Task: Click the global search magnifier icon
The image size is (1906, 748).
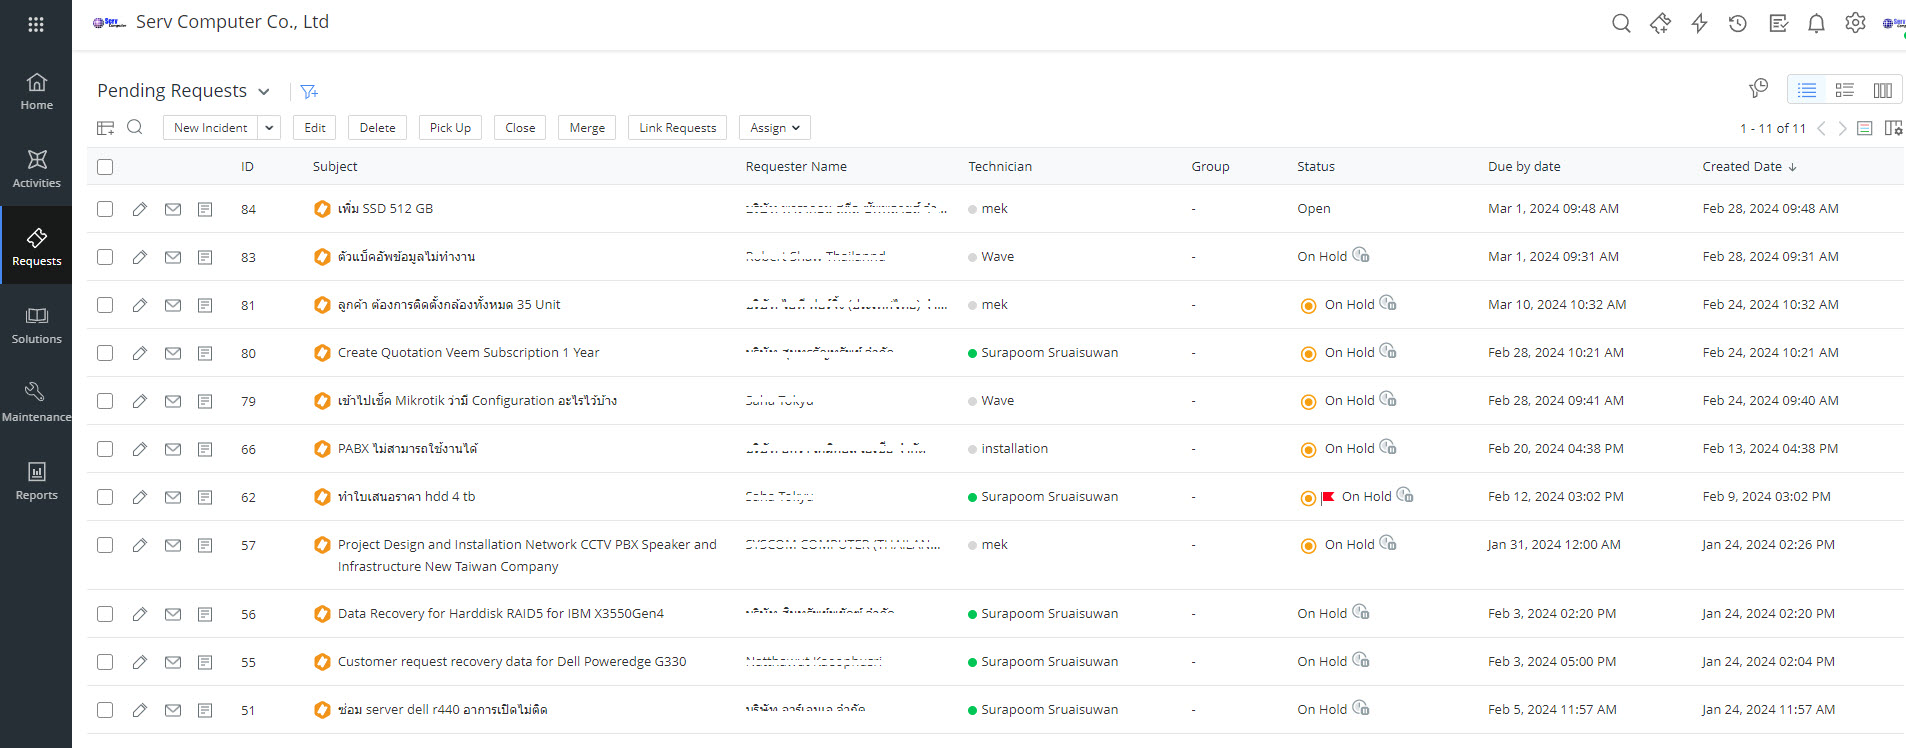Action: 1621,23
